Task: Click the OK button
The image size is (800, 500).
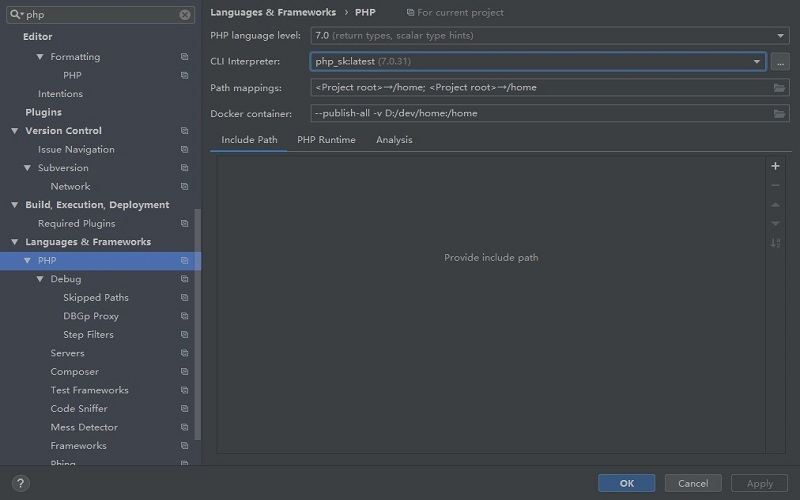Action: click(x=626, y=483)
